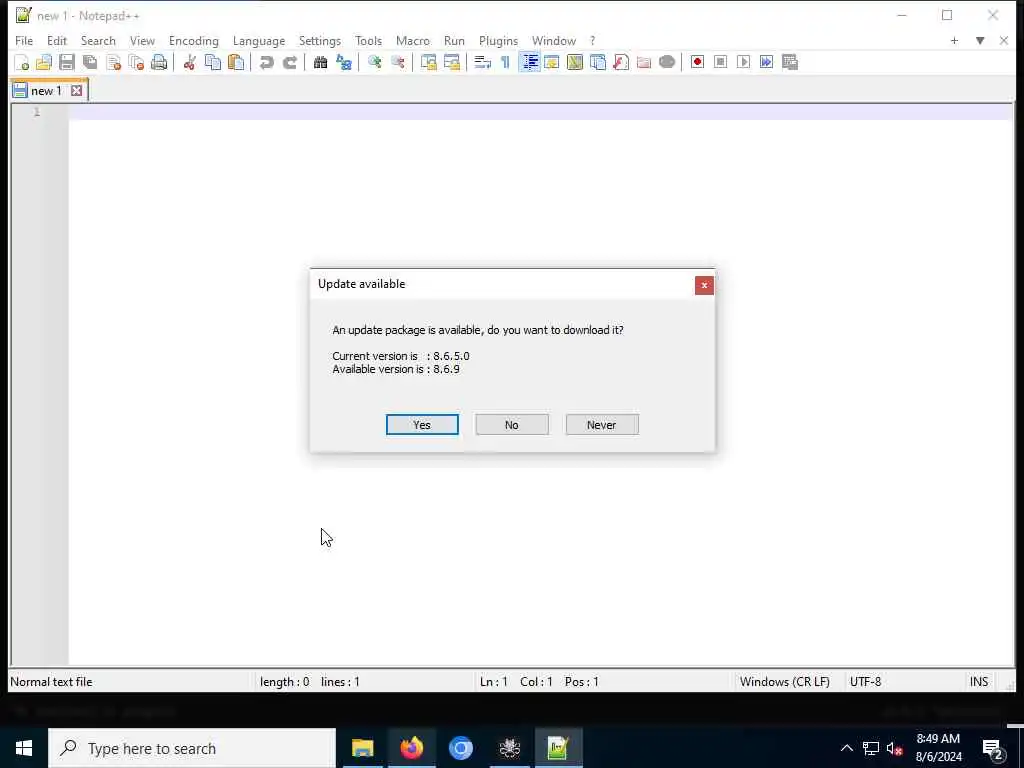Open the Language menu
Image resolution: width=1024 pixels, height=768 pixels.
pos(259,40)
